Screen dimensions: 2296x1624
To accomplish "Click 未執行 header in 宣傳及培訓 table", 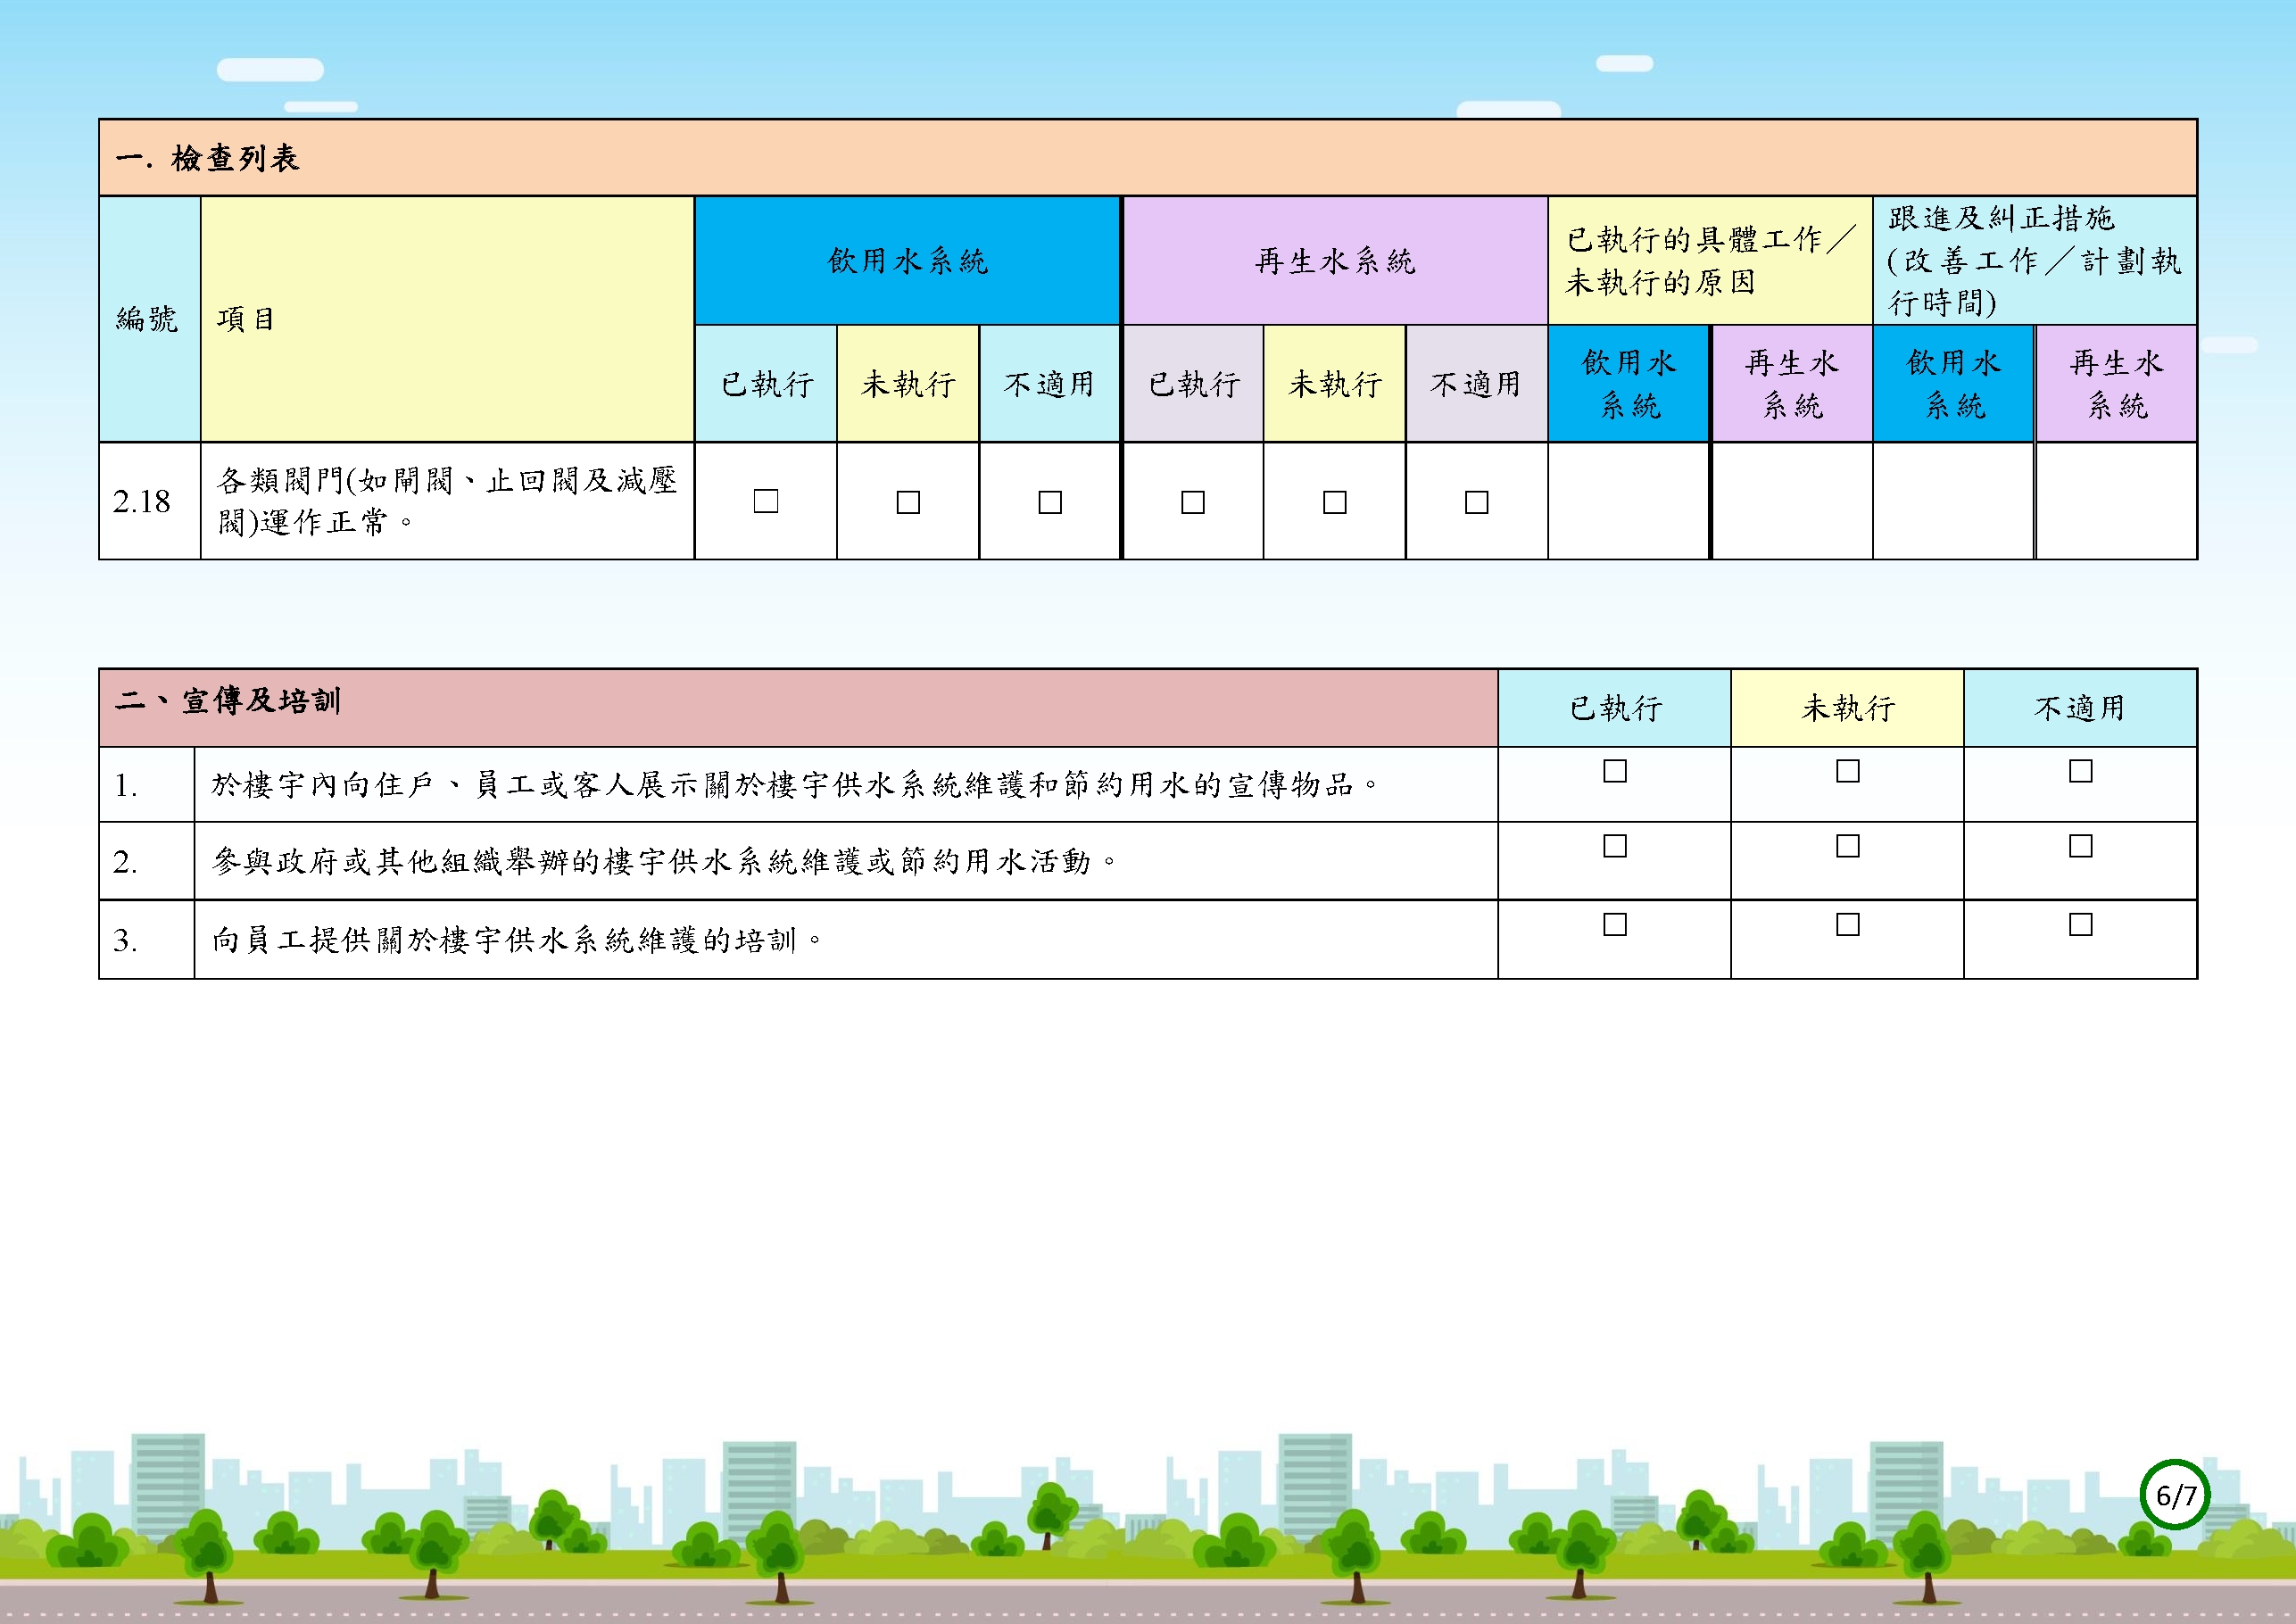I will 1848,708.
